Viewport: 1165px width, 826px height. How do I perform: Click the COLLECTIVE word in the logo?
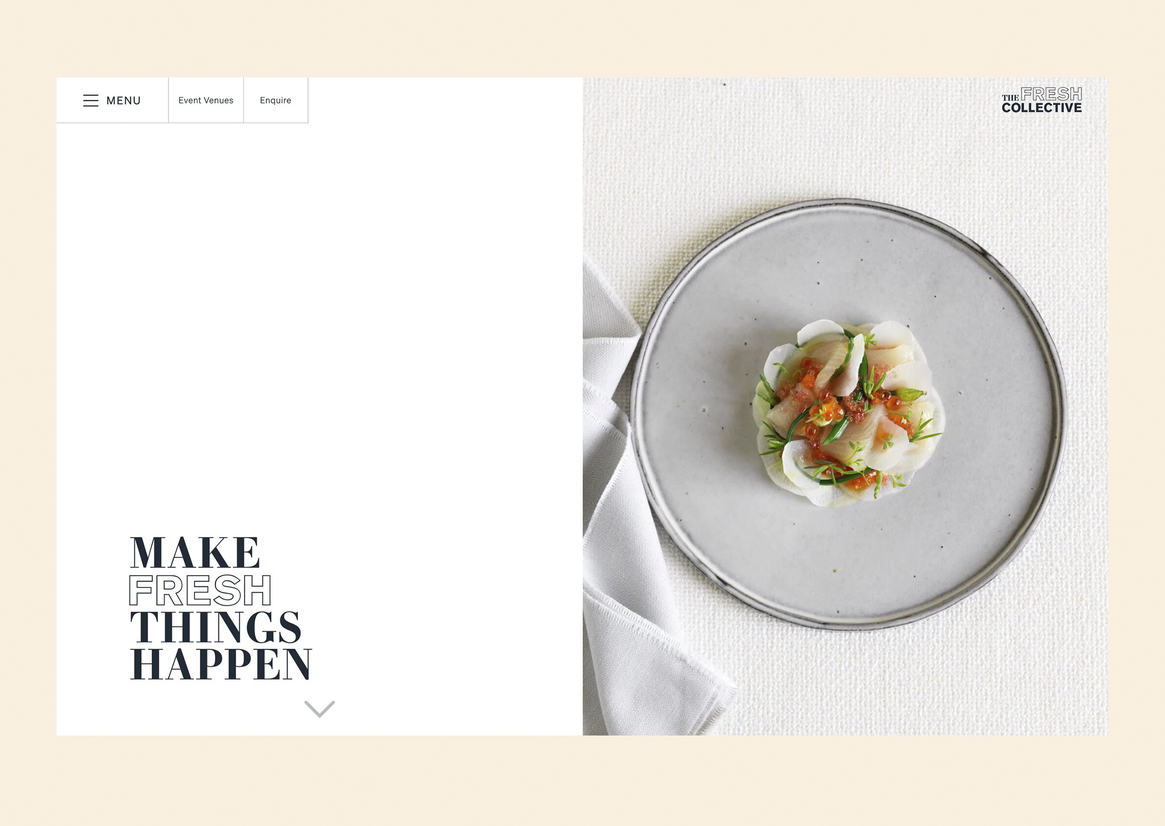[1042, 108]
